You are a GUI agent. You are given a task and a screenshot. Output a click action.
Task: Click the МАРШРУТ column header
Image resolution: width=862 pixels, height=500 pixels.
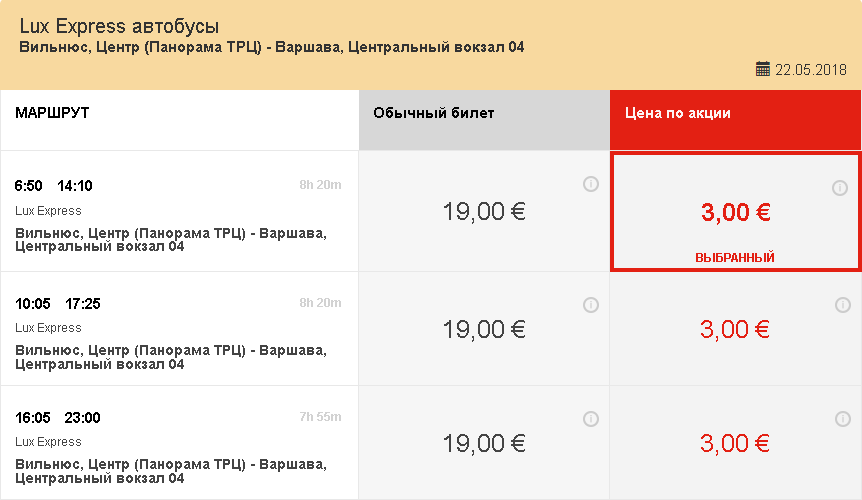[179, 120]
